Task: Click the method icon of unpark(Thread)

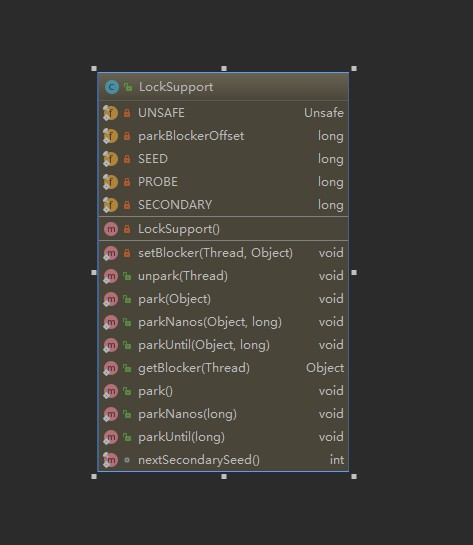Action: click(x=111, y=276)
